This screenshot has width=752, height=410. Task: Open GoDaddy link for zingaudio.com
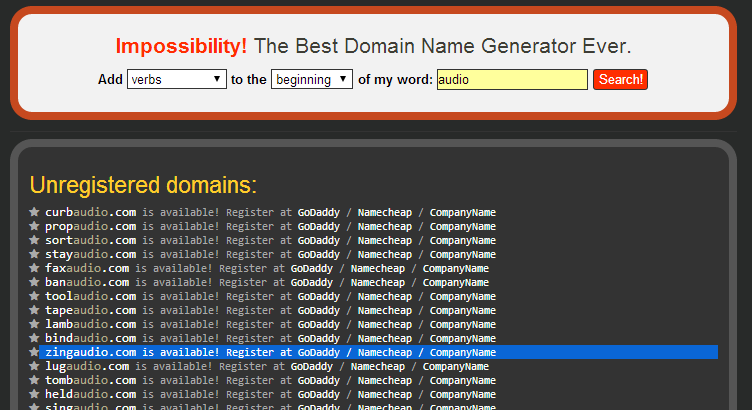tap(318, 352)
